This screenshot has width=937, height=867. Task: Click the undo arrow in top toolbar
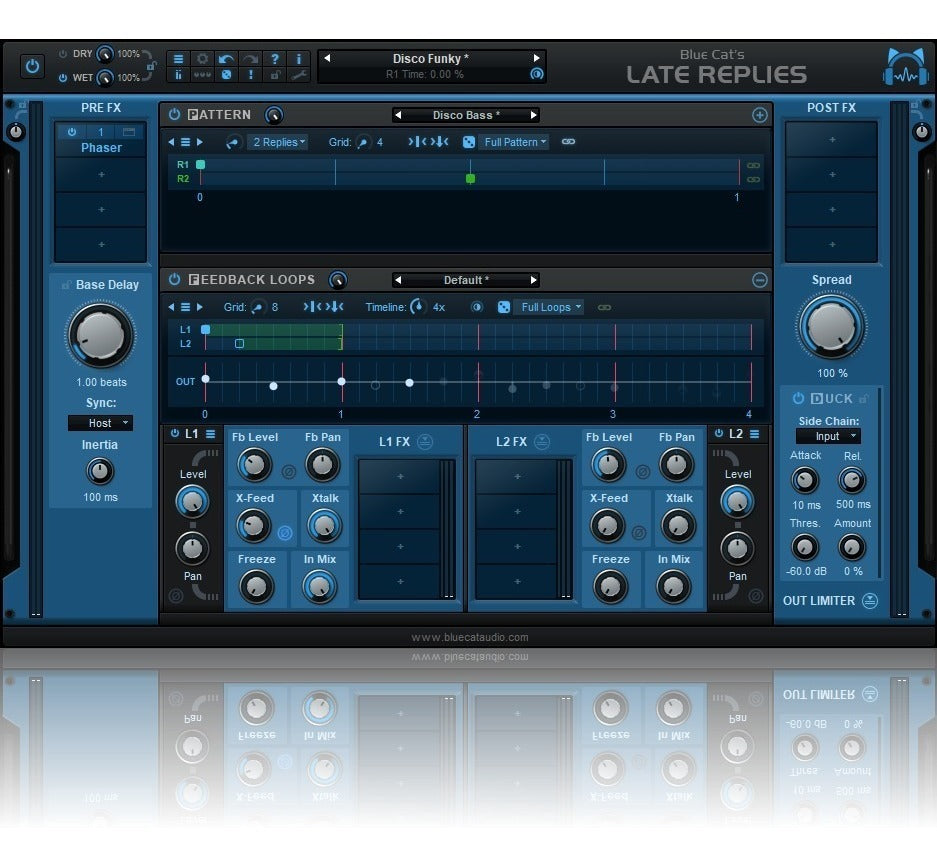click(226, 59)
